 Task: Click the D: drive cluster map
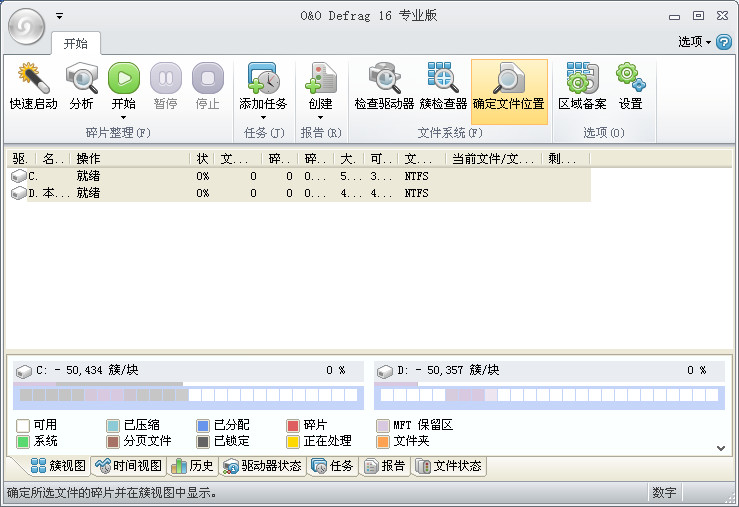(550, 398)
